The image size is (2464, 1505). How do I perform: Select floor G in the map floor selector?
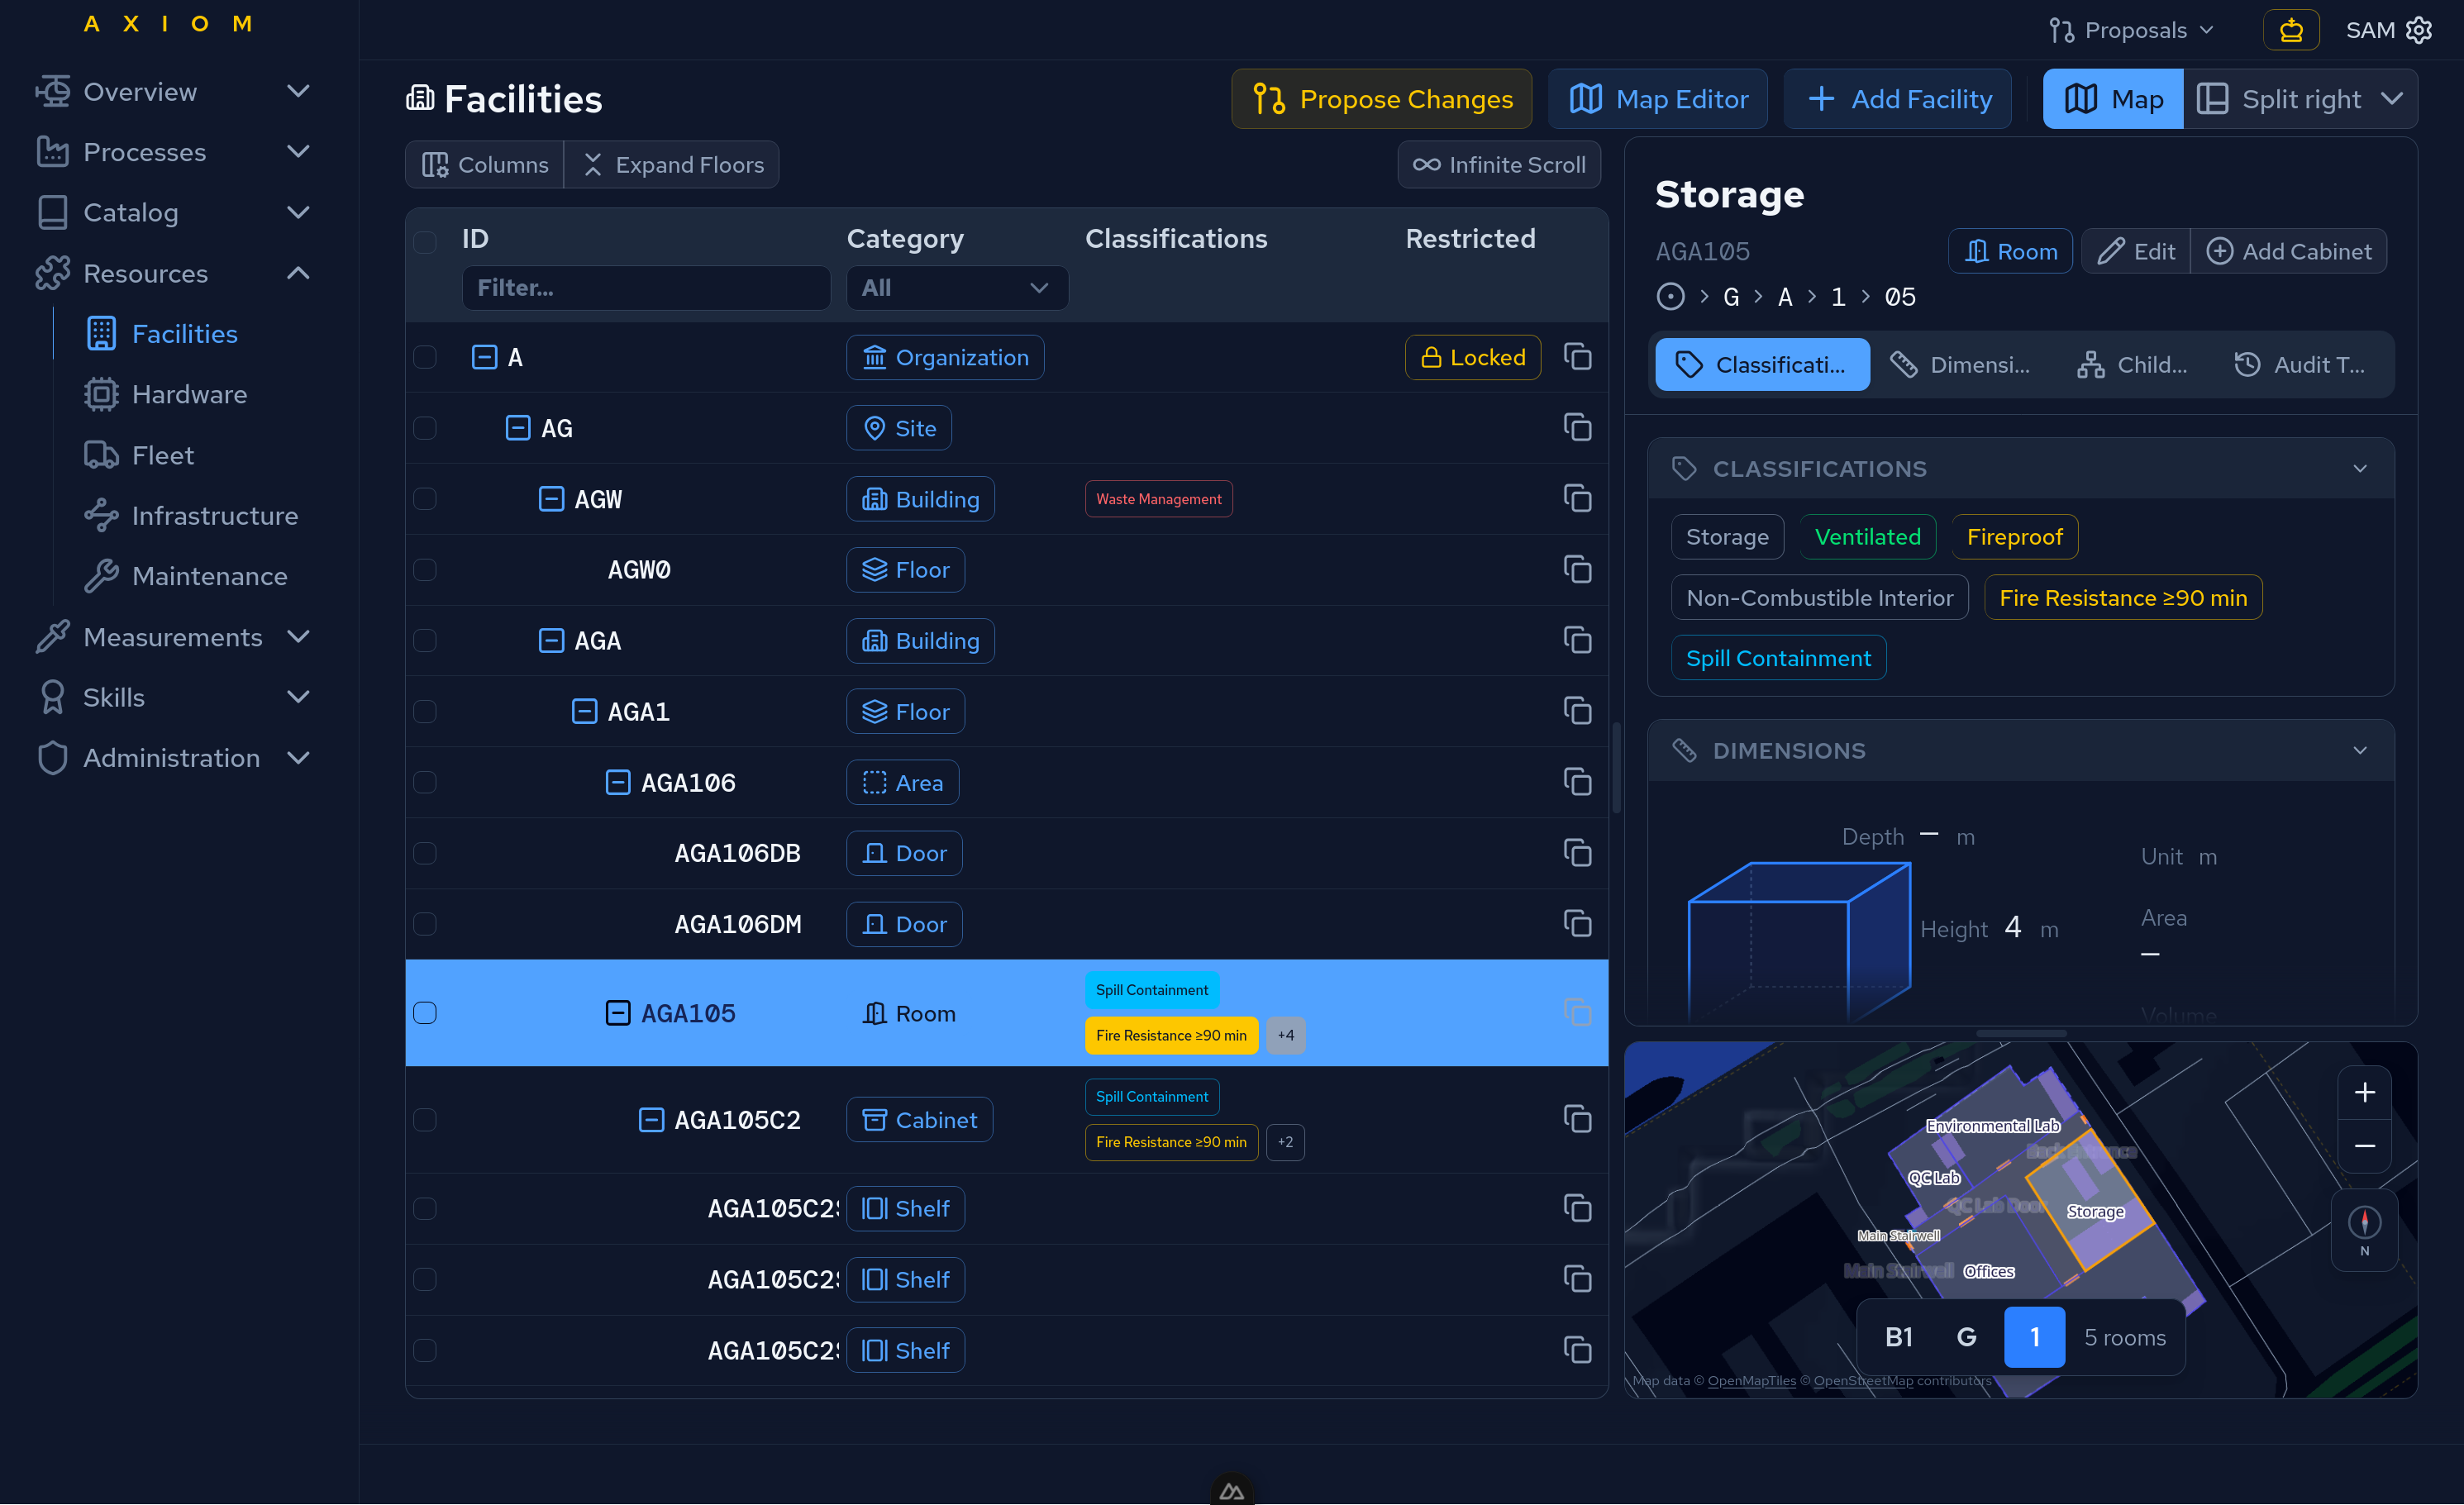pyautogui.click(x=1966, y=1337)
